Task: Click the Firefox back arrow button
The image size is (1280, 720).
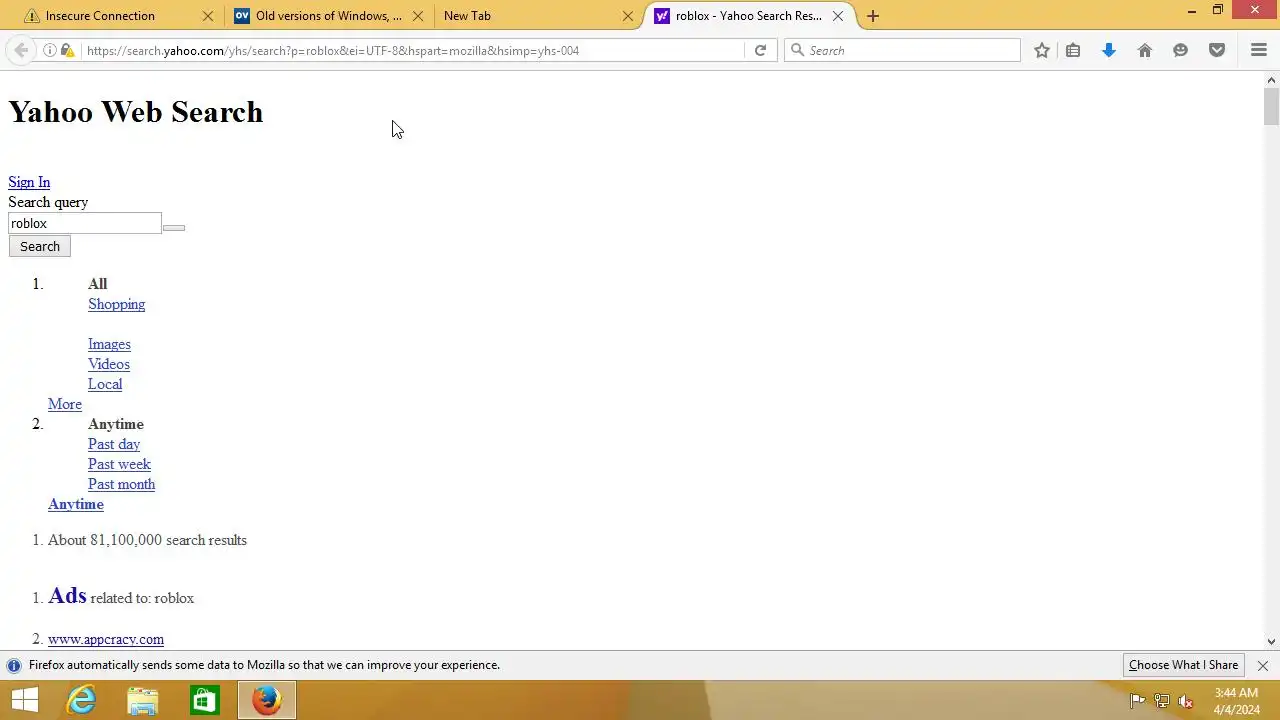Action: (x=21, y=50)
